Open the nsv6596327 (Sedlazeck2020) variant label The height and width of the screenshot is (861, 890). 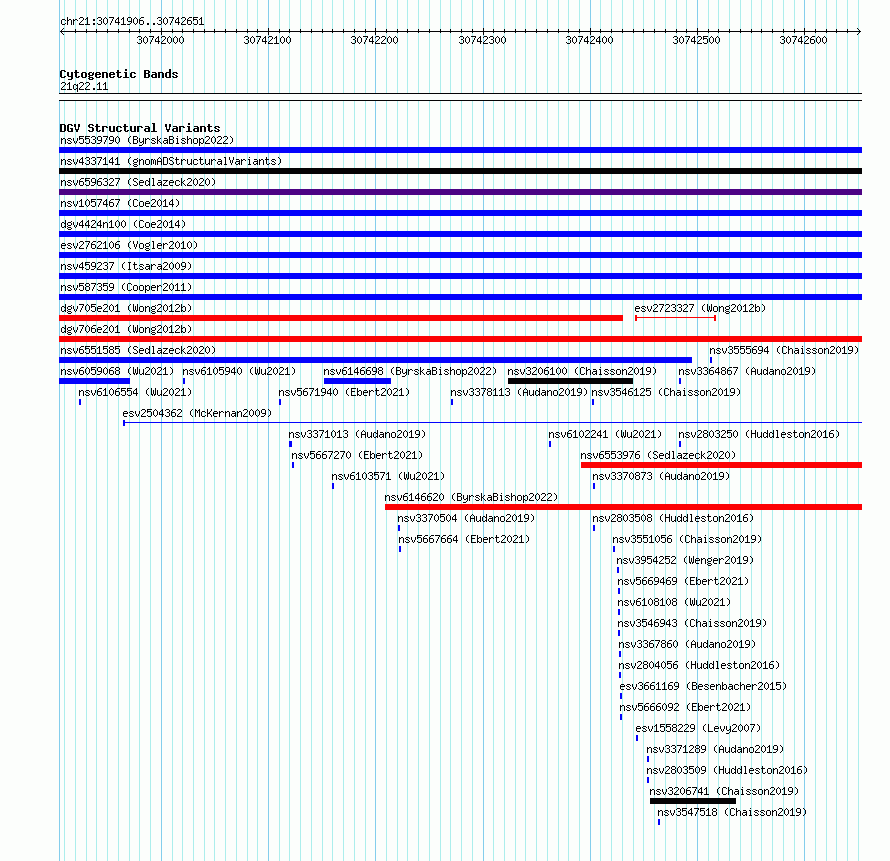click(x=138, y=182)
